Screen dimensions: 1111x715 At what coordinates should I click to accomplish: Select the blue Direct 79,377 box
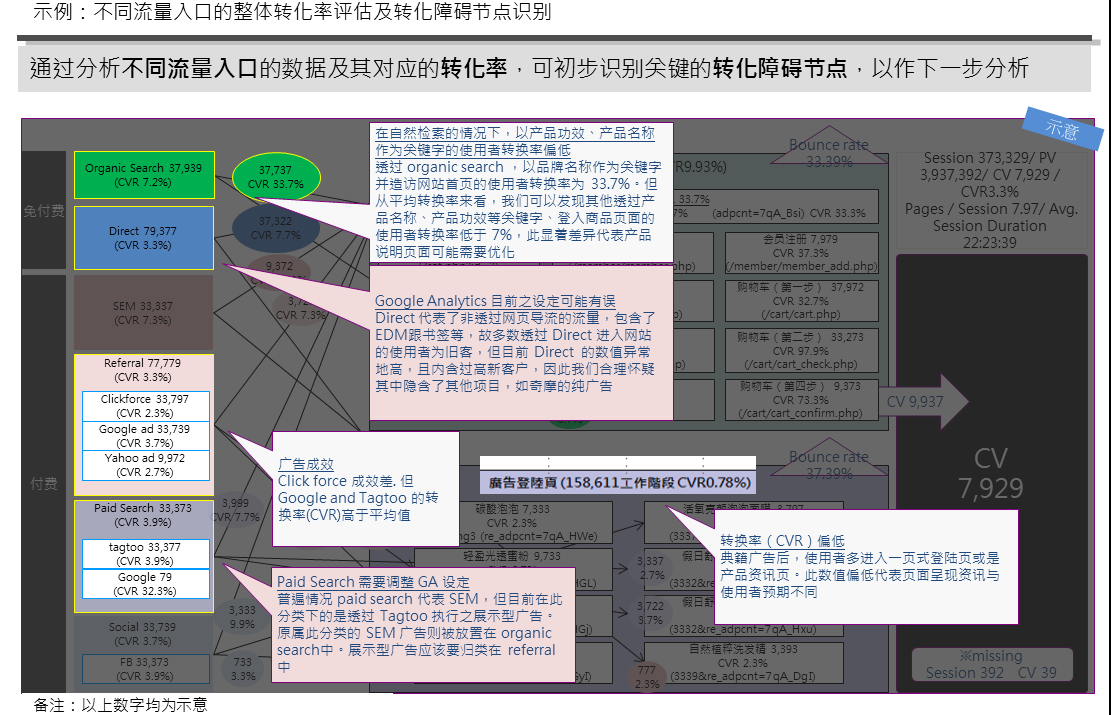point(144,238)
